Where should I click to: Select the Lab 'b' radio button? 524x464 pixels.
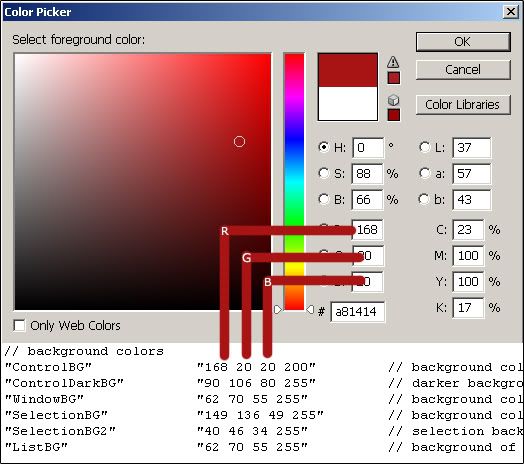click(x=424, y=199)
